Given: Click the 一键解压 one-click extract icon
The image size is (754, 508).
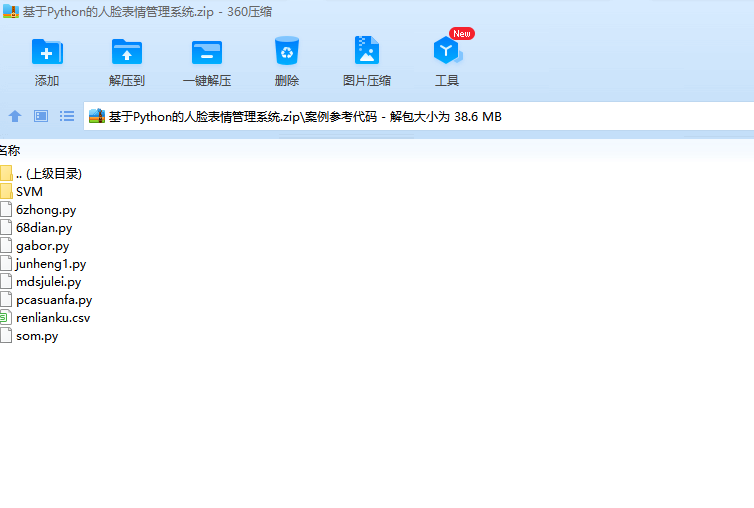Looking at the screenshot, I should [207, 52].
